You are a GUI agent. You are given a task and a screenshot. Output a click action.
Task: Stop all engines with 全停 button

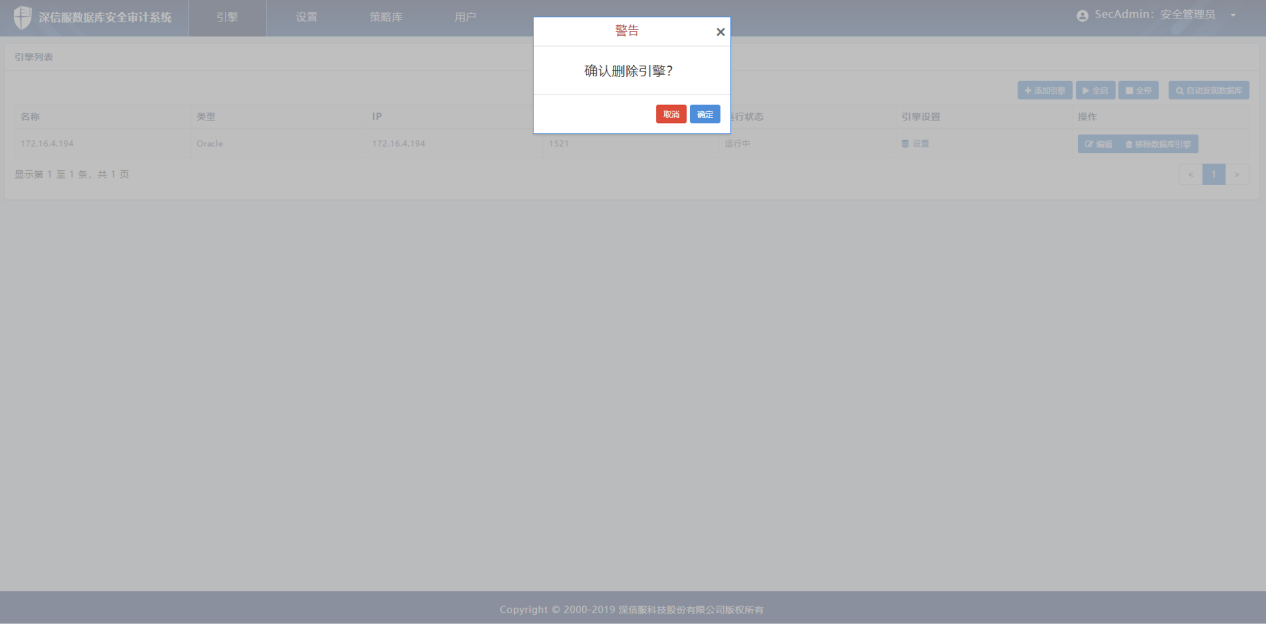(1139, 90)
